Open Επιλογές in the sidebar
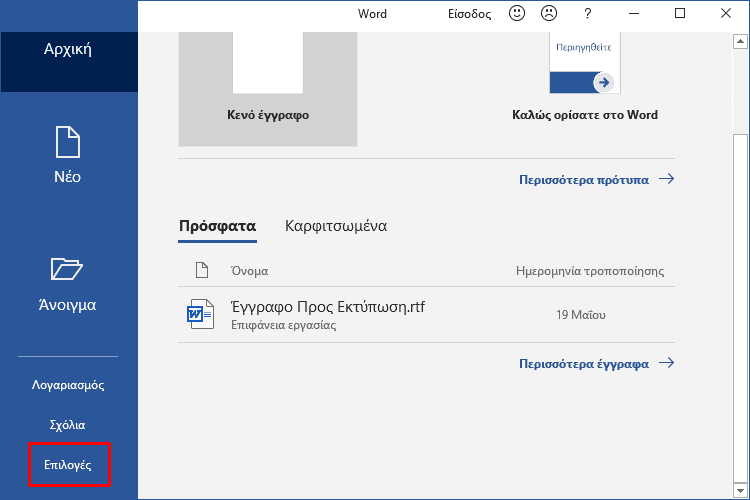Screen dimensions: 750x500 [x=67, y=465]
